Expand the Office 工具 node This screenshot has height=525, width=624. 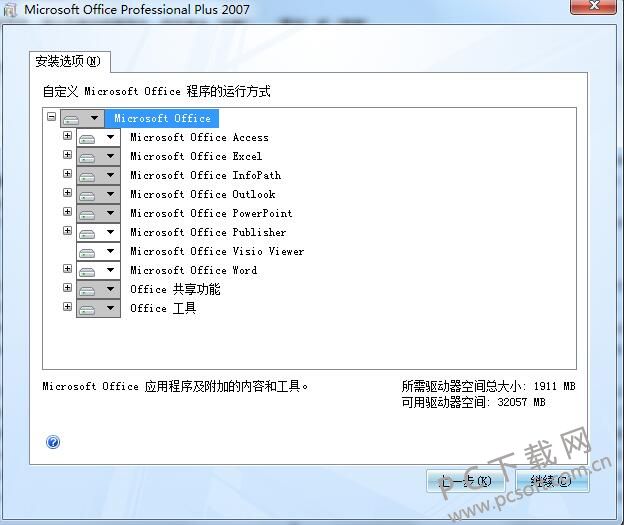(67, 306)
